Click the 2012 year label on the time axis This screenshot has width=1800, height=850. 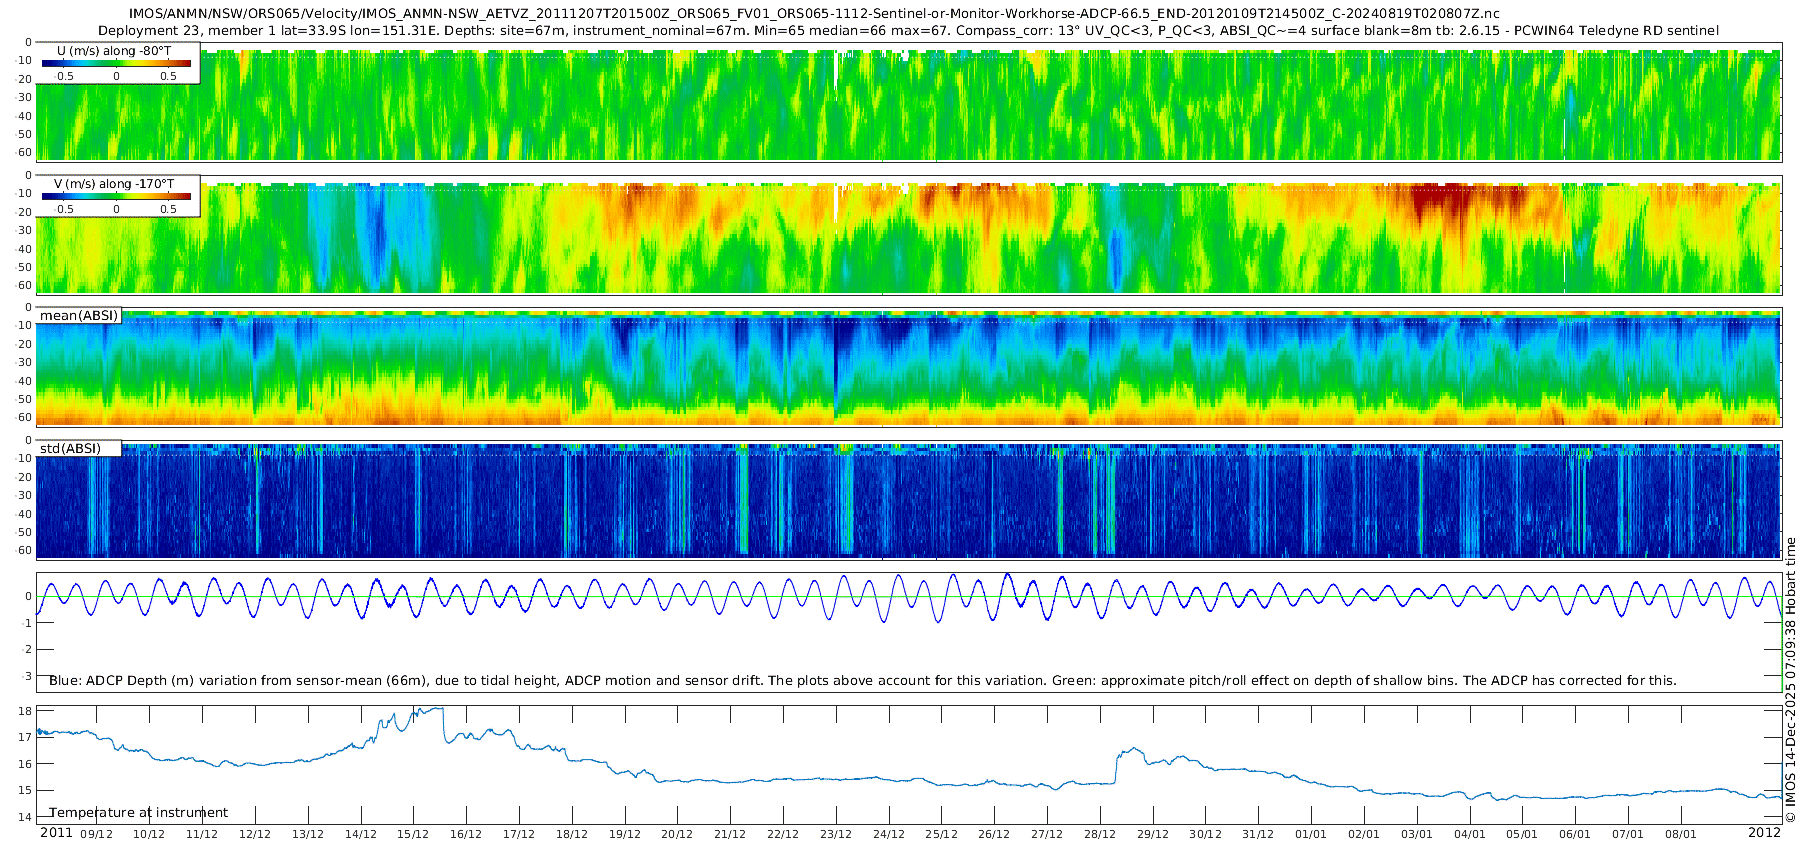[1764, 832]
